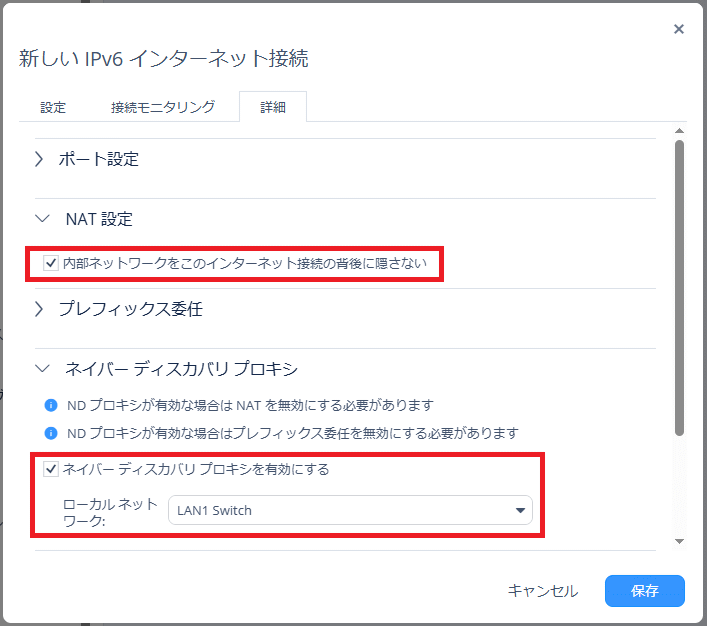The width and height of the screenshot is (707, 626).
Task: Click the 保存 button
Action: (644, 591)
